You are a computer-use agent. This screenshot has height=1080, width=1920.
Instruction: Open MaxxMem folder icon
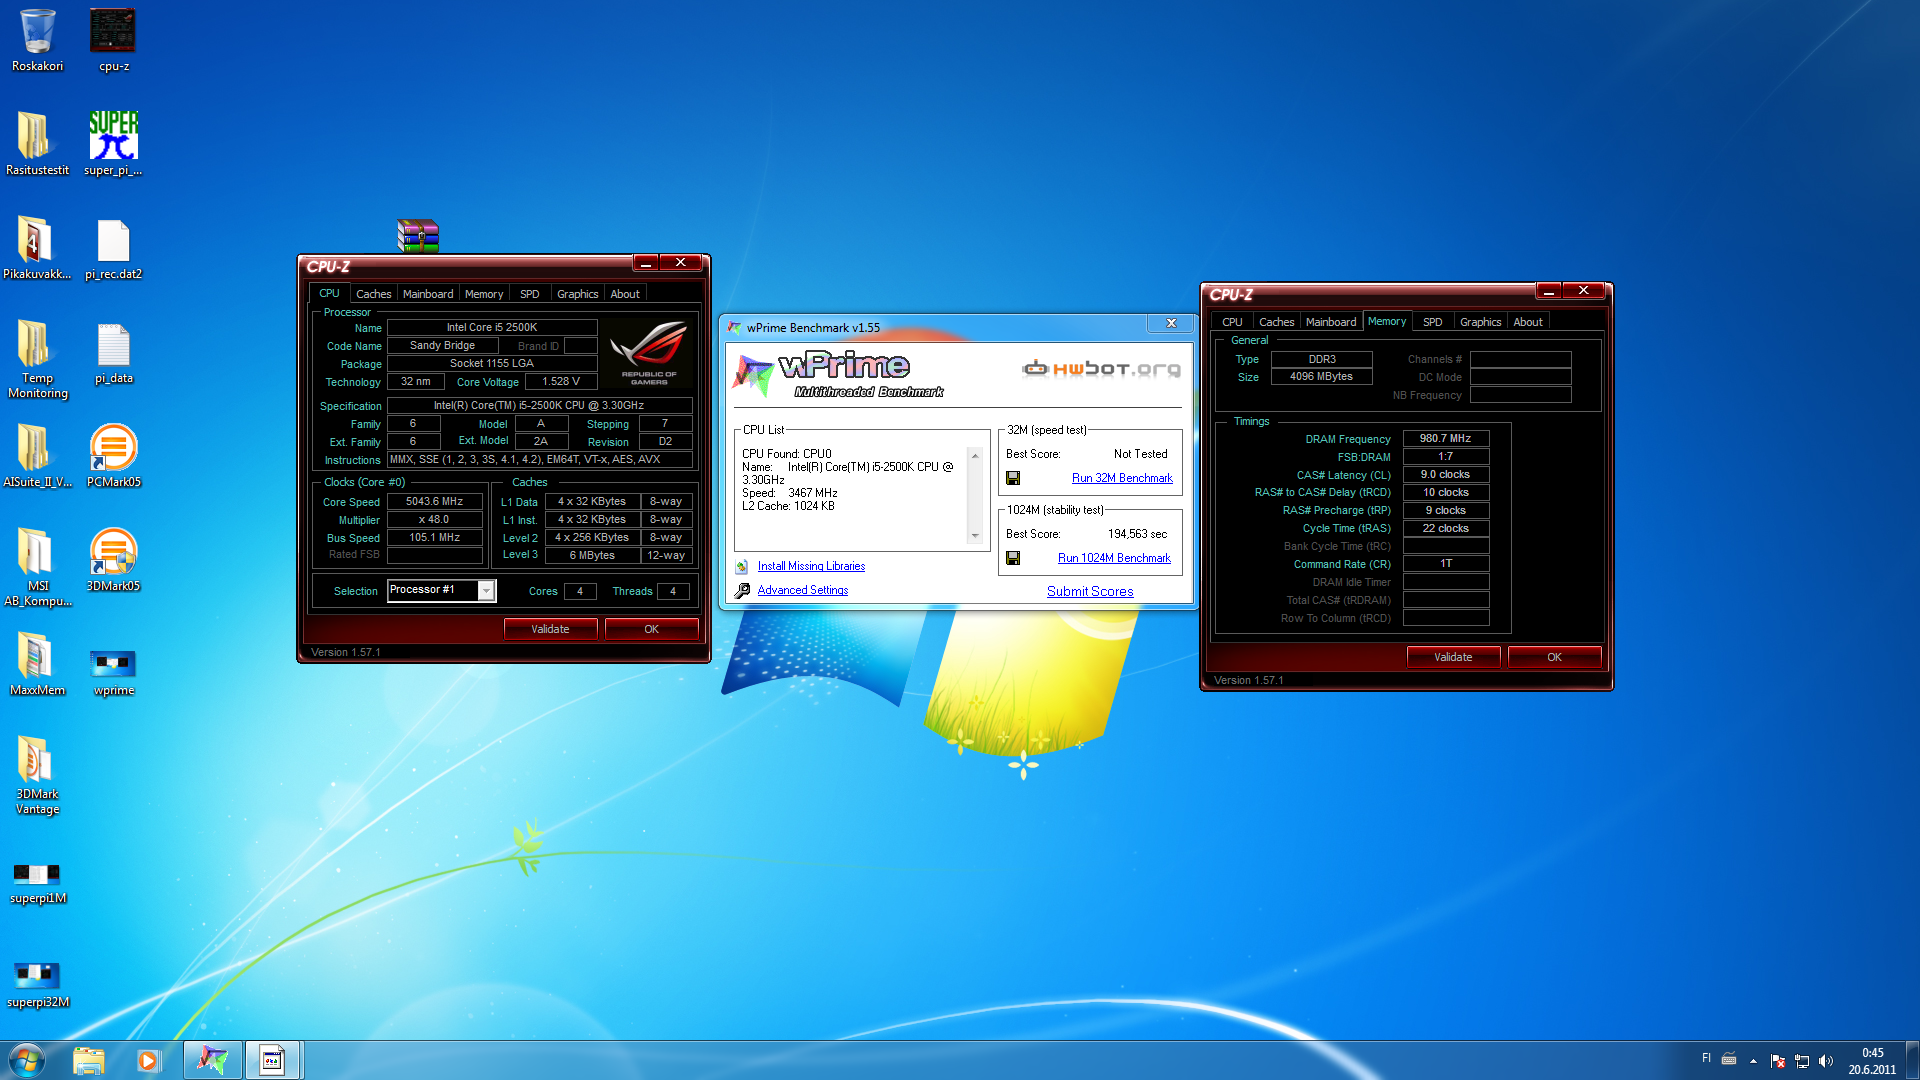click(37, 663)
